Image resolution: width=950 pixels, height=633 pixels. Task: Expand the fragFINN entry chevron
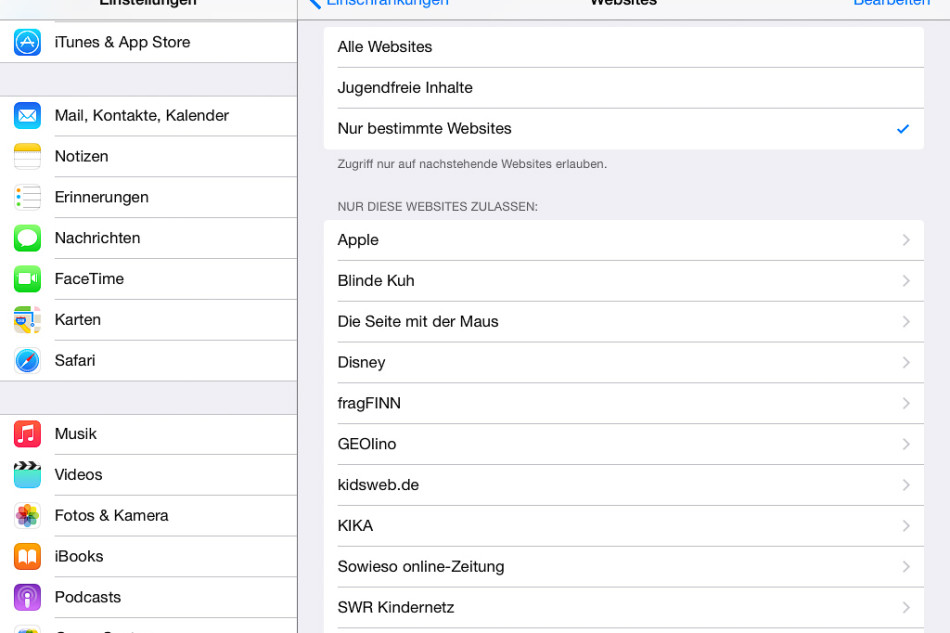(x=906, y=403)
